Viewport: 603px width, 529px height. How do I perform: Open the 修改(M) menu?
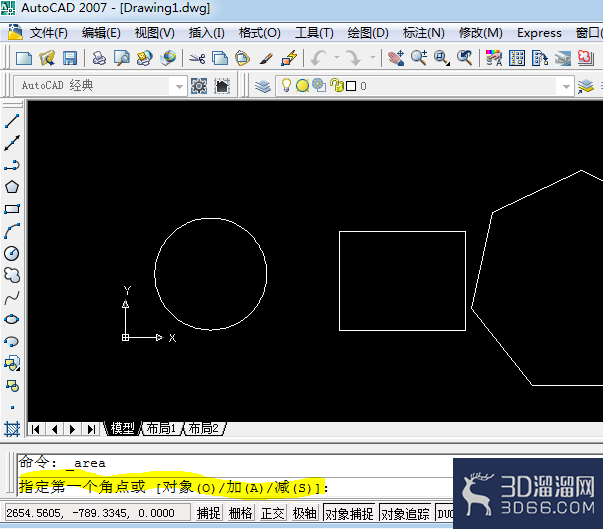[481, 33]
